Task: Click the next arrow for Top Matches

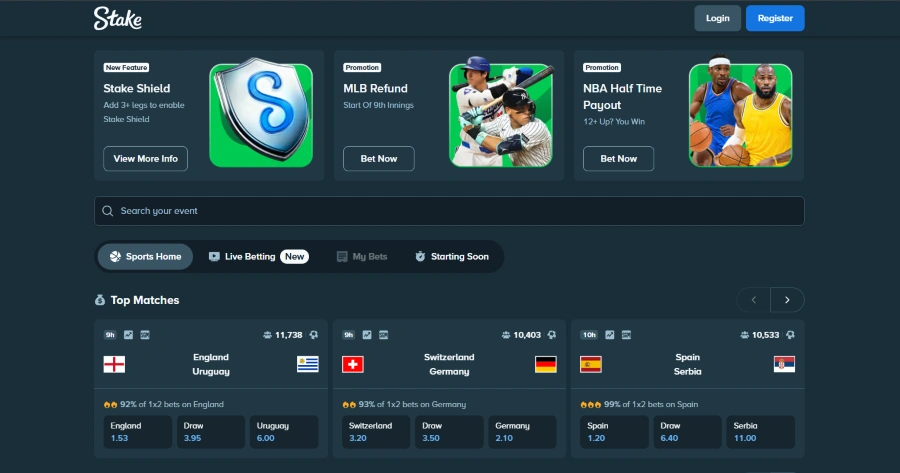Action: pyautogui.click(x=787, y=300)
